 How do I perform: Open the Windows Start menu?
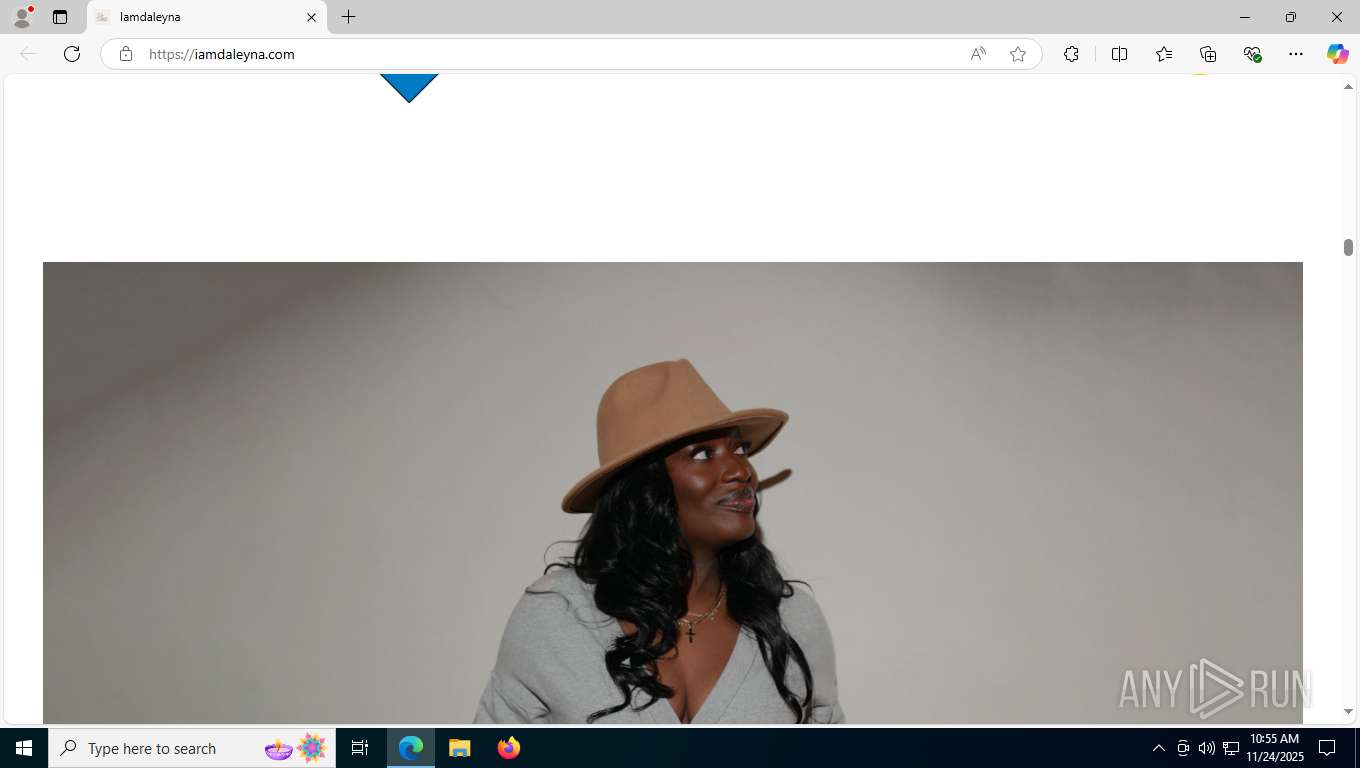point(24,748)
